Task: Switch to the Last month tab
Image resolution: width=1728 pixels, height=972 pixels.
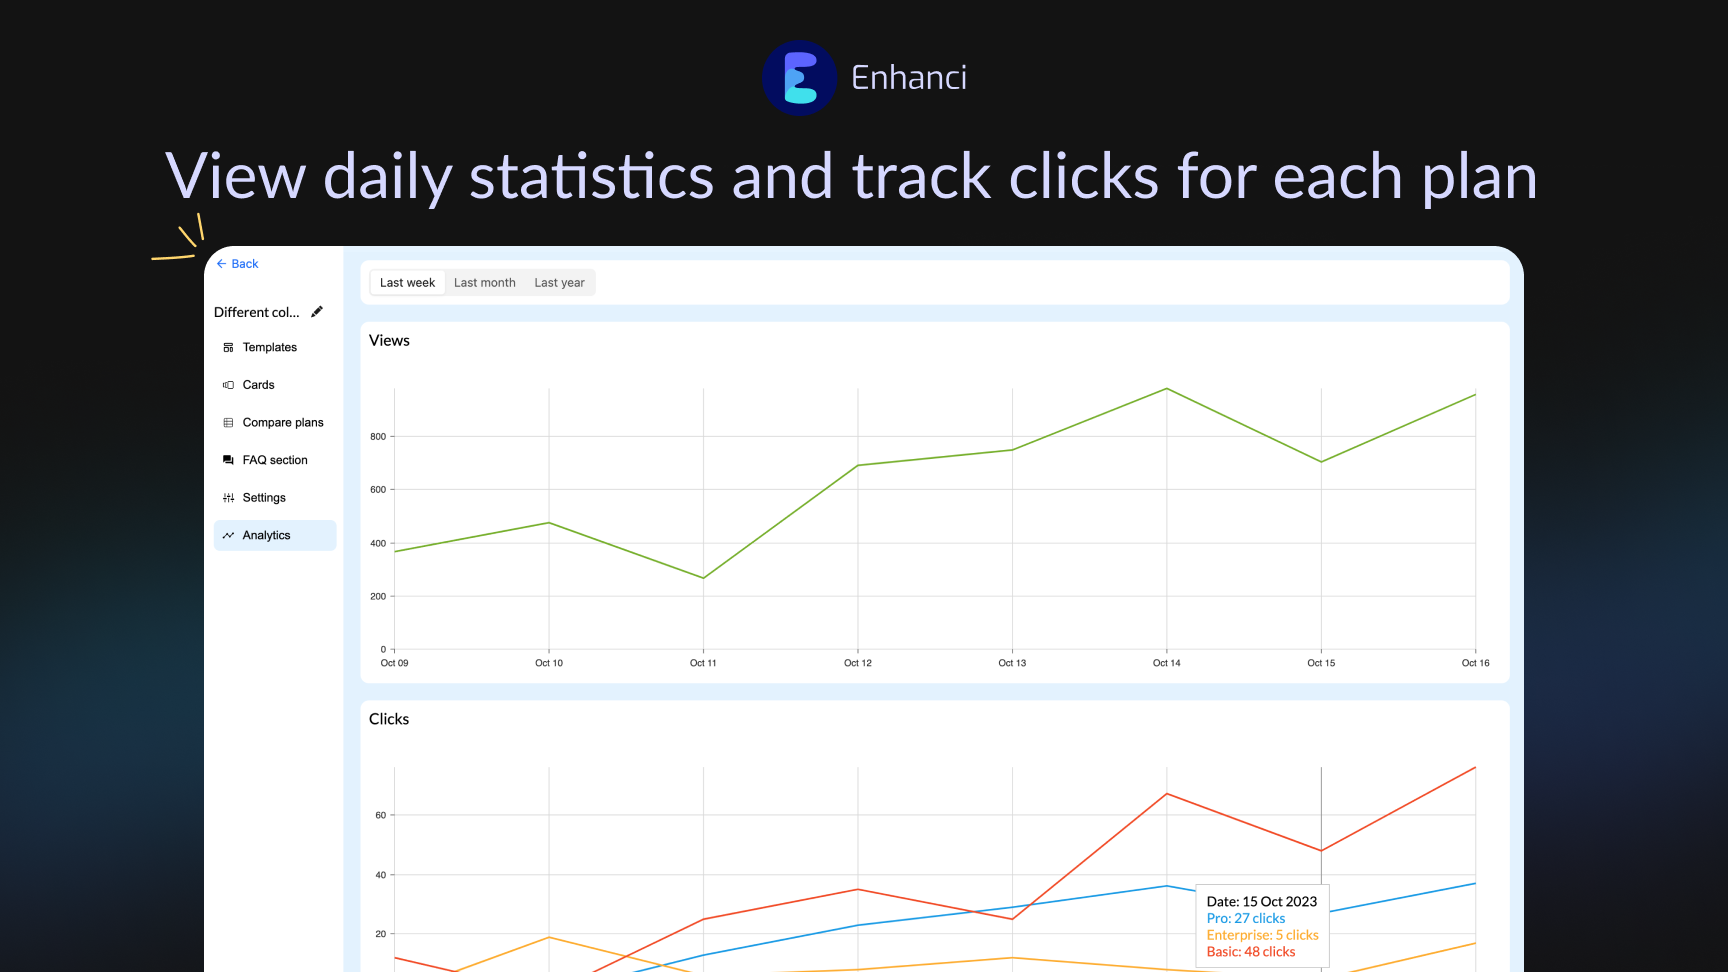Action: click(x=485, y=283)
